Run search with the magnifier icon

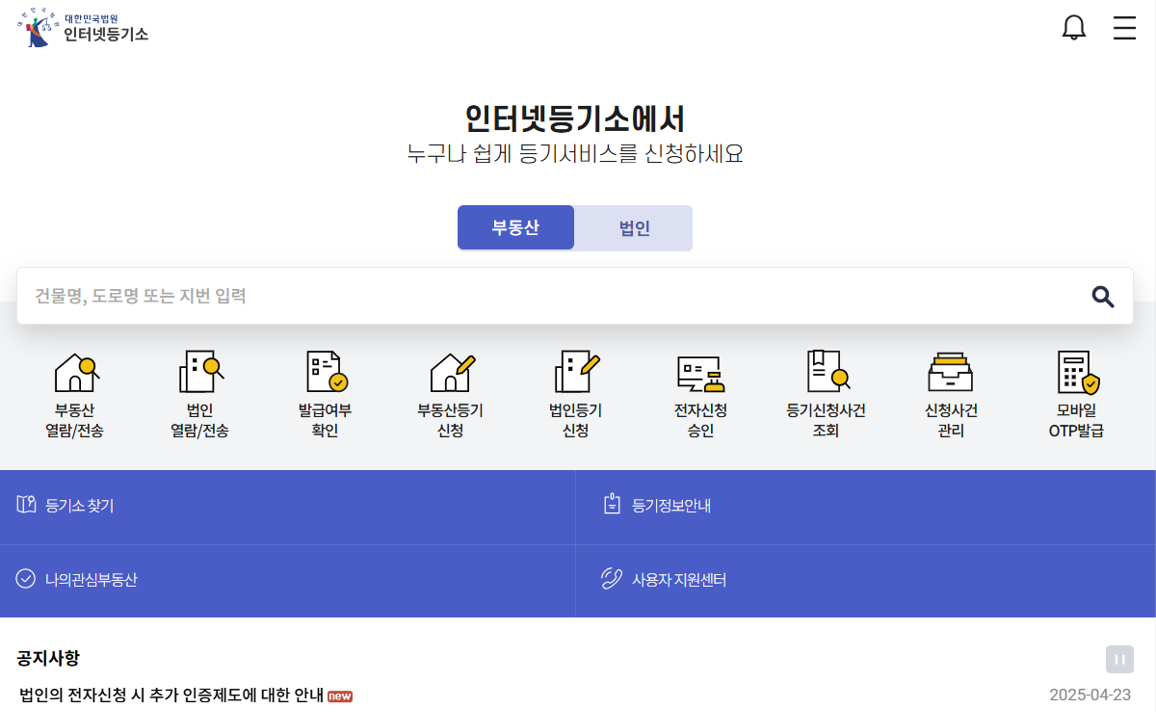tap(1104, 296)
